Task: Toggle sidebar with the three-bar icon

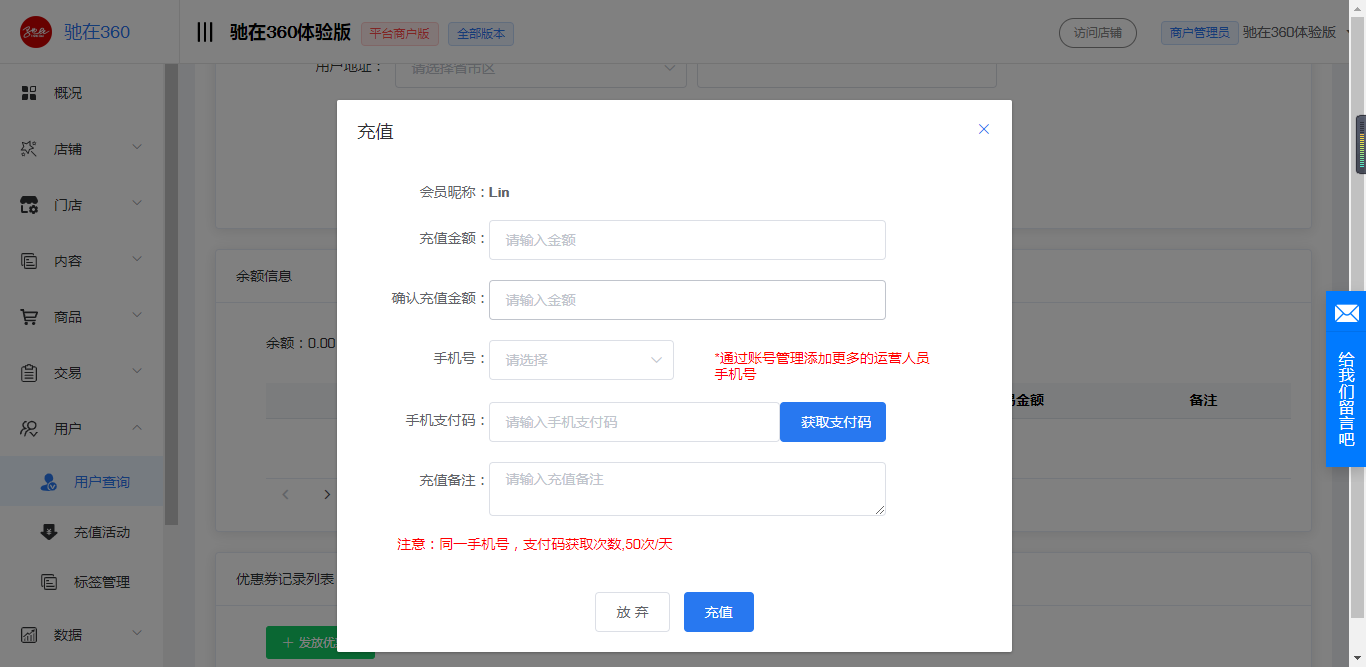Action: pos(205,32)
